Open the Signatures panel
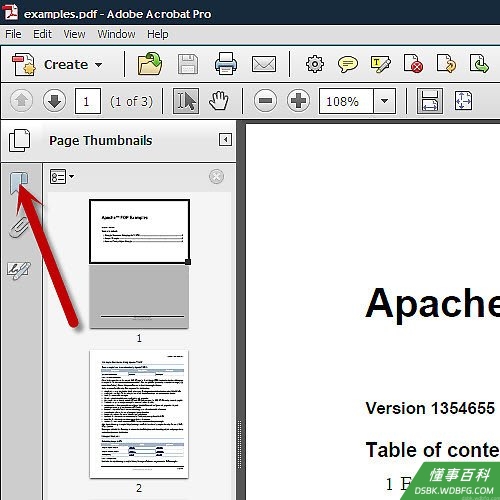500x500 pixels. [x=19, y=270]
